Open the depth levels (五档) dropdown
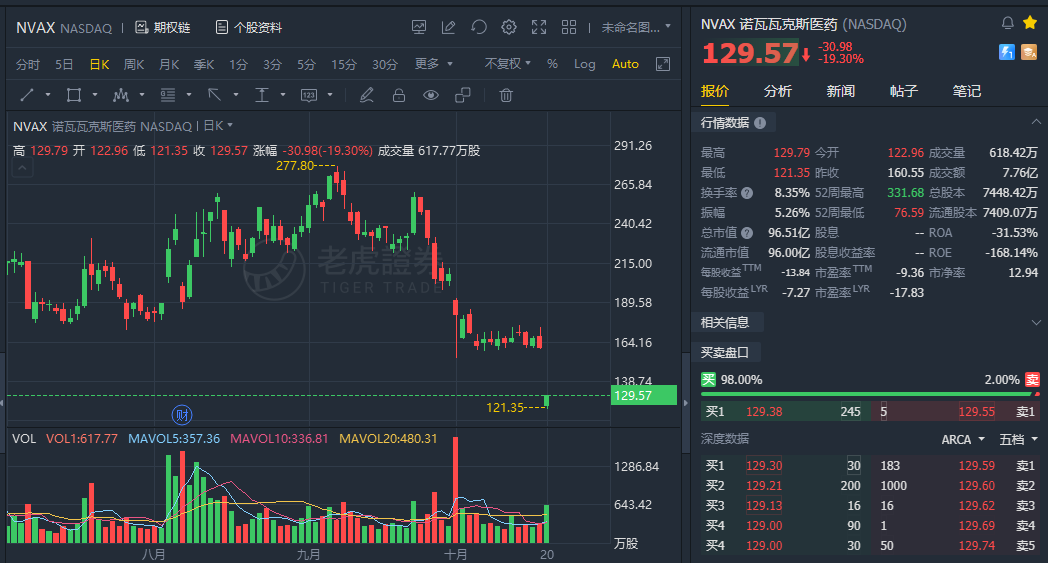Screen dimensions: 1048x563 [1018, 439]
